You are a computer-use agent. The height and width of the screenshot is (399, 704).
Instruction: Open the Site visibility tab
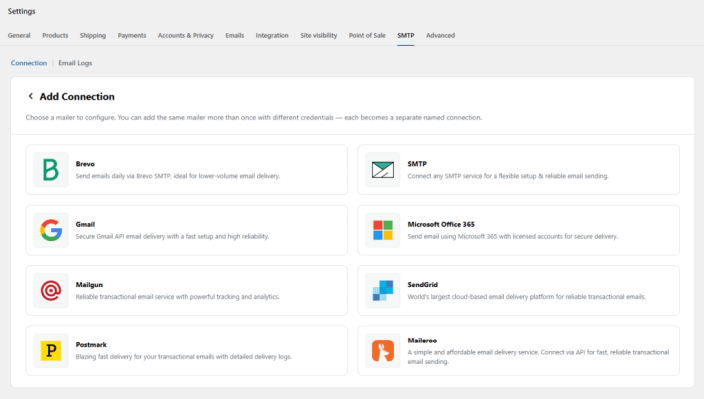(x=319, y=35)
